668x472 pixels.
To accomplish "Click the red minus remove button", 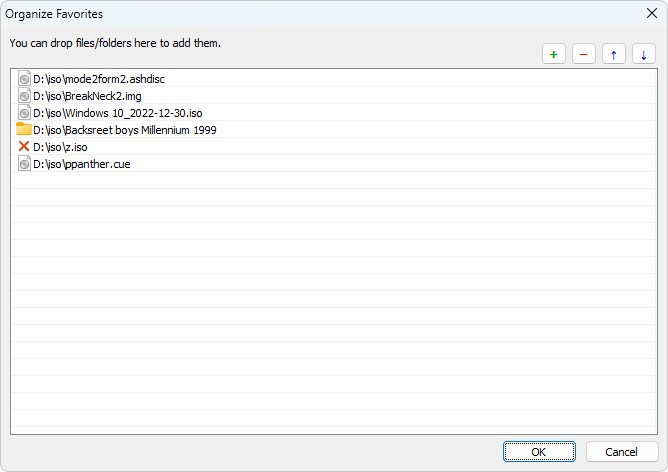I will point(584,54).
